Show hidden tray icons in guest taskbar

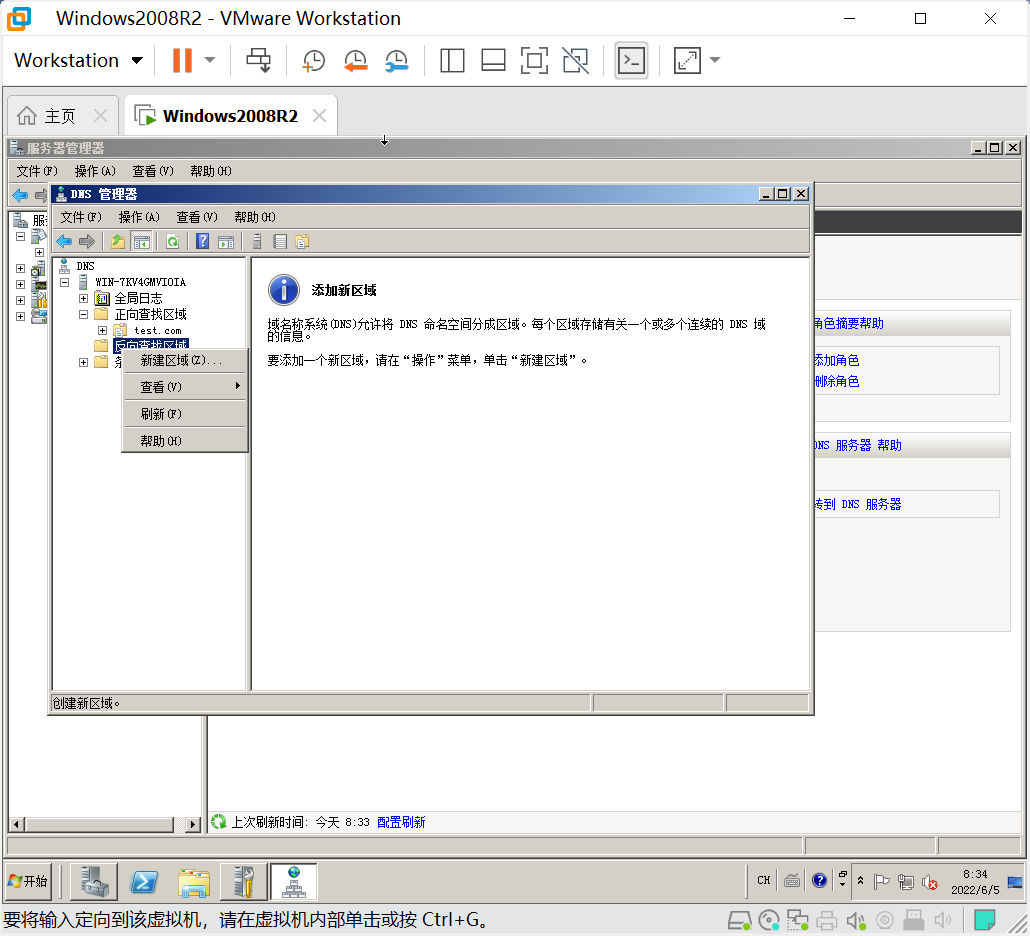pos(860,881)
